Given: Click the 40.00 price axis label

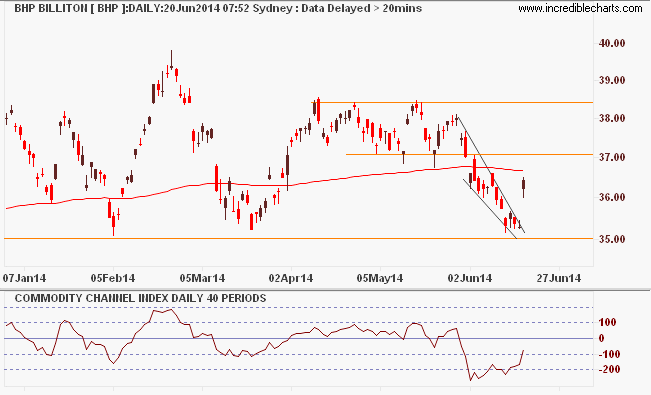Looking at the screenshot, I should tap(612, 43).
